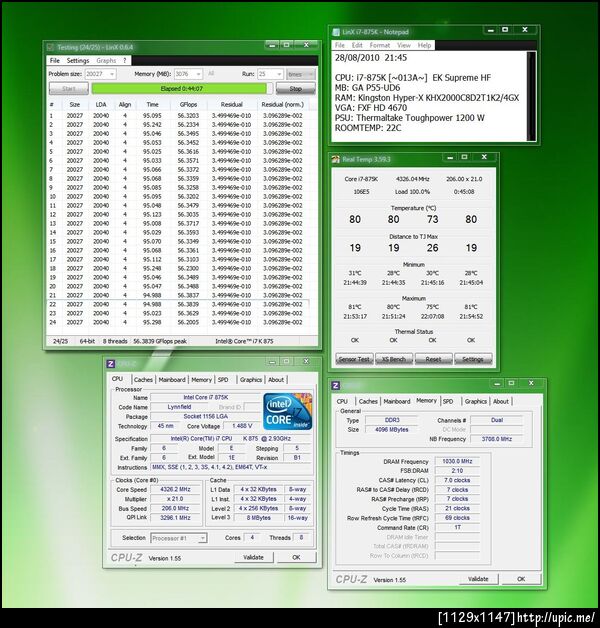Click the Core Speed 4326.2 MHz value field
This screenshot has height=628, width=600.
[x=175, y=489]
